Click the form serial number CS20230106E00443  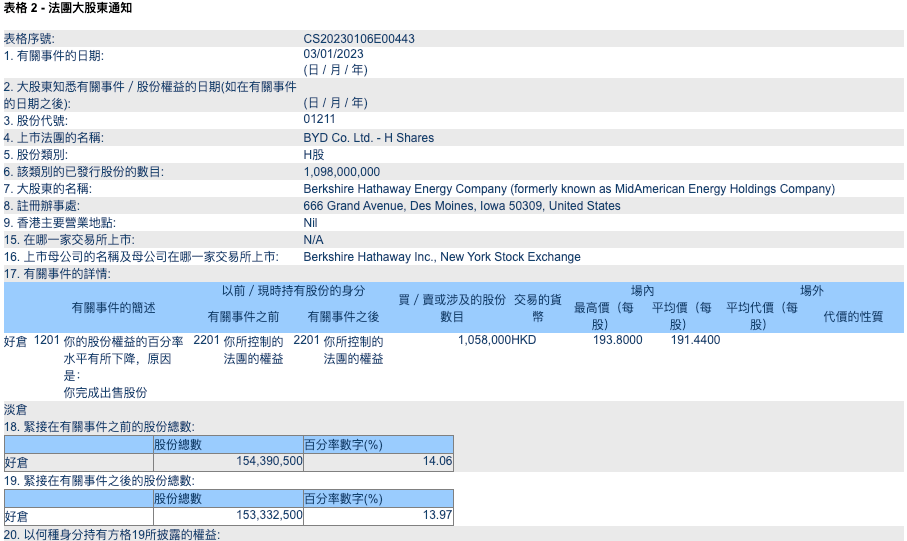[359, 39]
